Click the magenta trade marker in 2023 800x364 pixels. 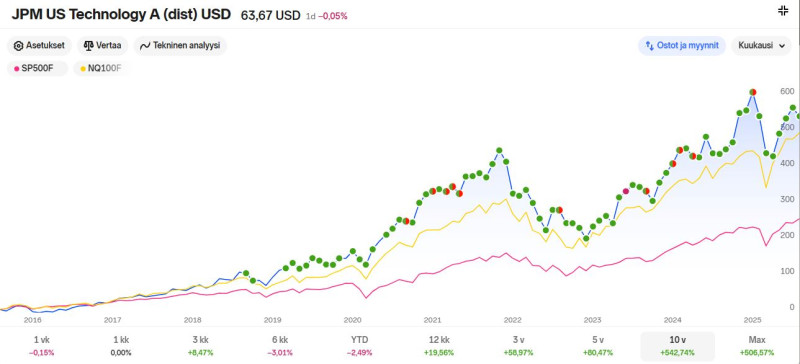click(x=626, y=191)
